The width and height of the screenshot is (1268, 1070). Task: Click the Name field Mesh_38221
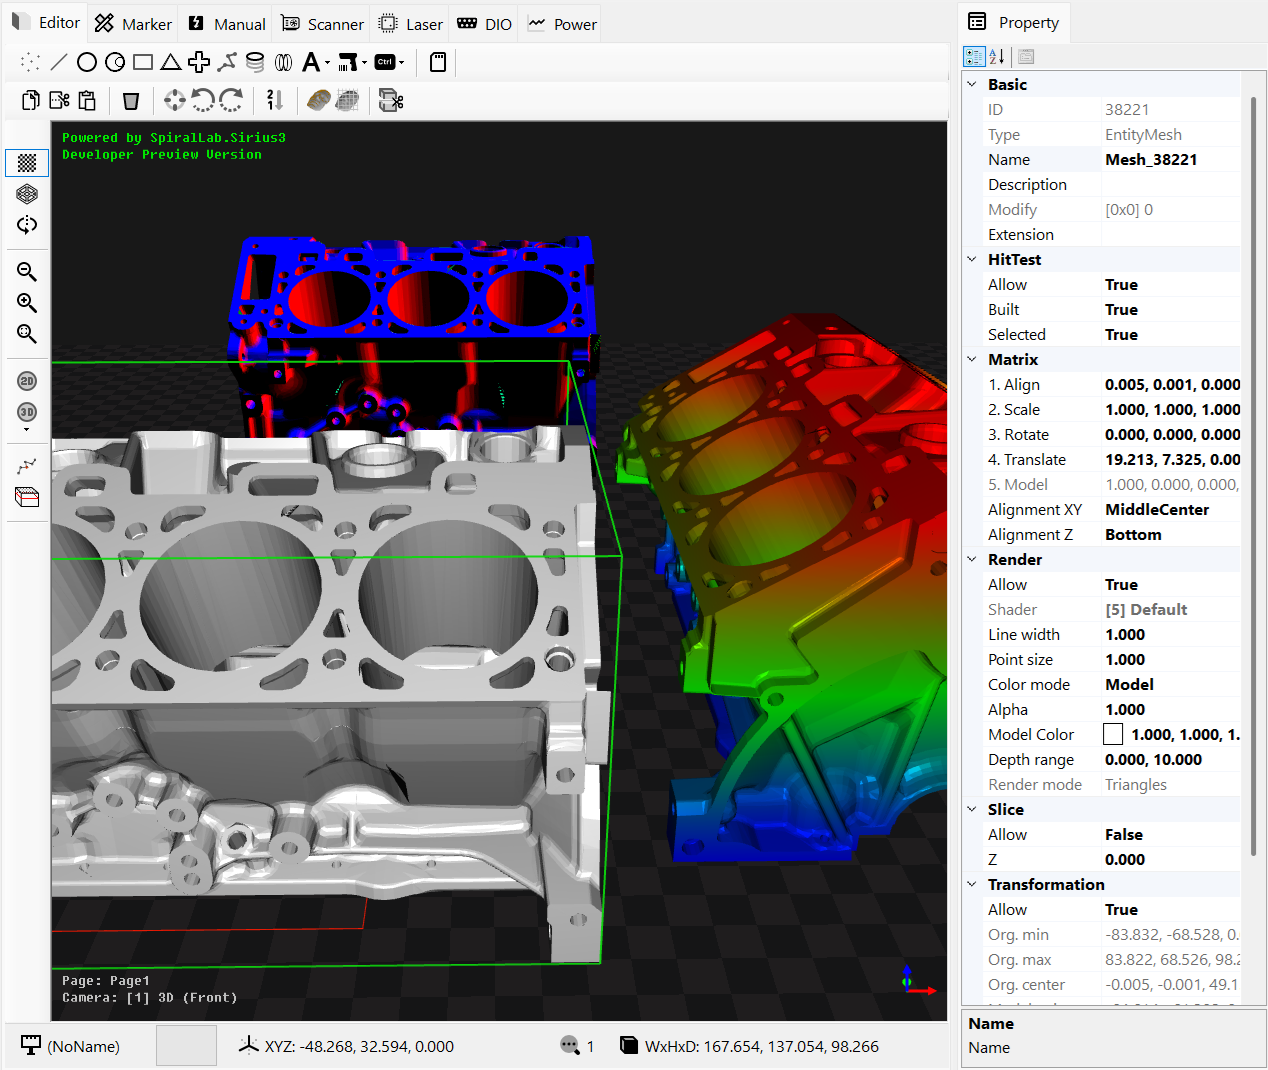click(x=1151, y=160)
